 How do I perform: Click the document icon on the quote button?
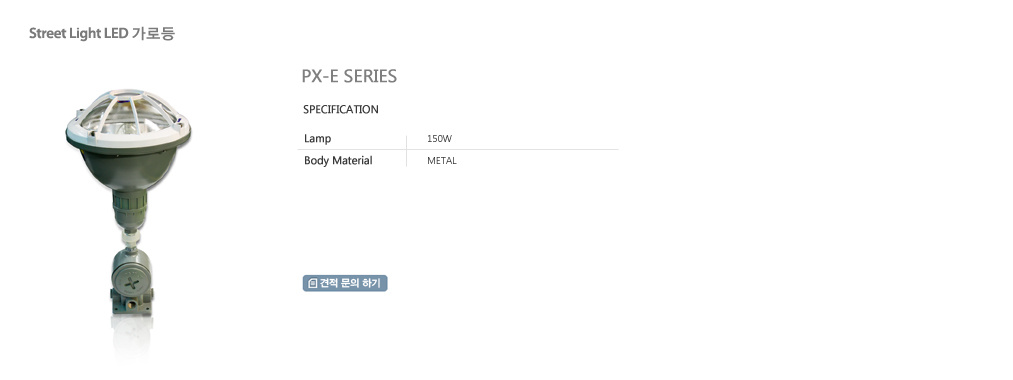coord(313,283)
